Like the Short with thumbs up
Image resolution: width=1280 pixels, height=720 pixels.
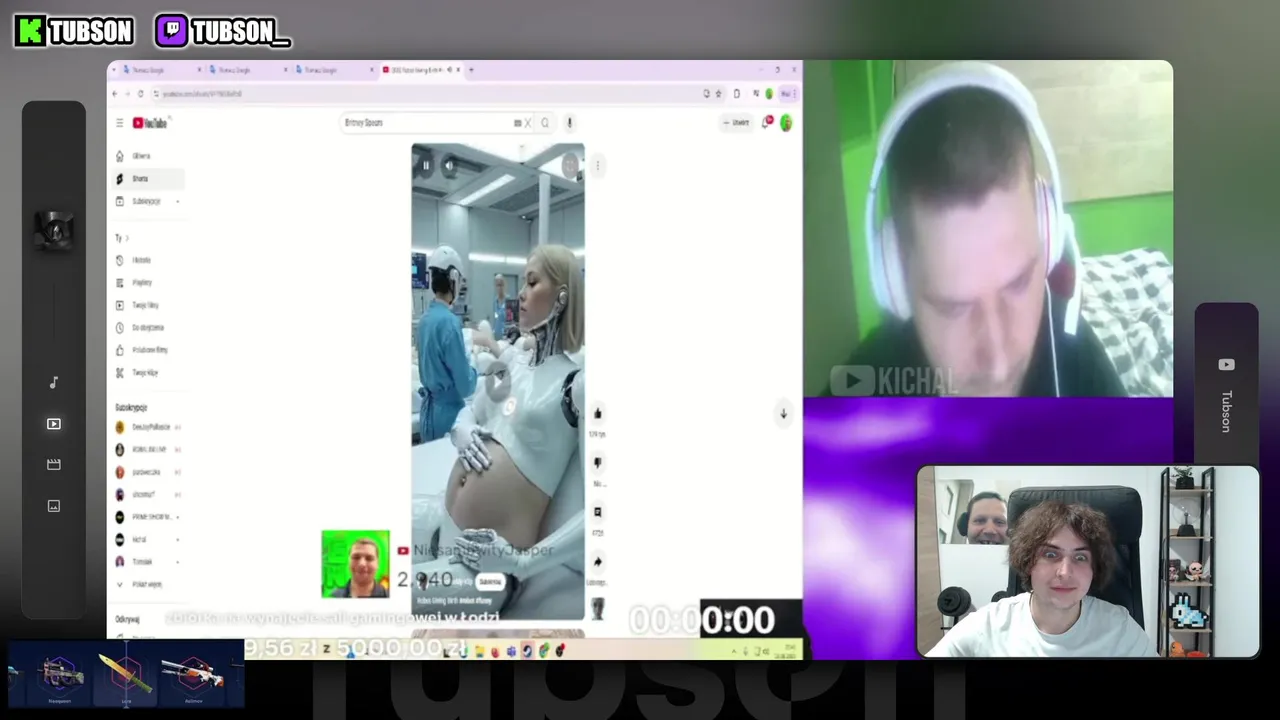(x=598, y=414)
